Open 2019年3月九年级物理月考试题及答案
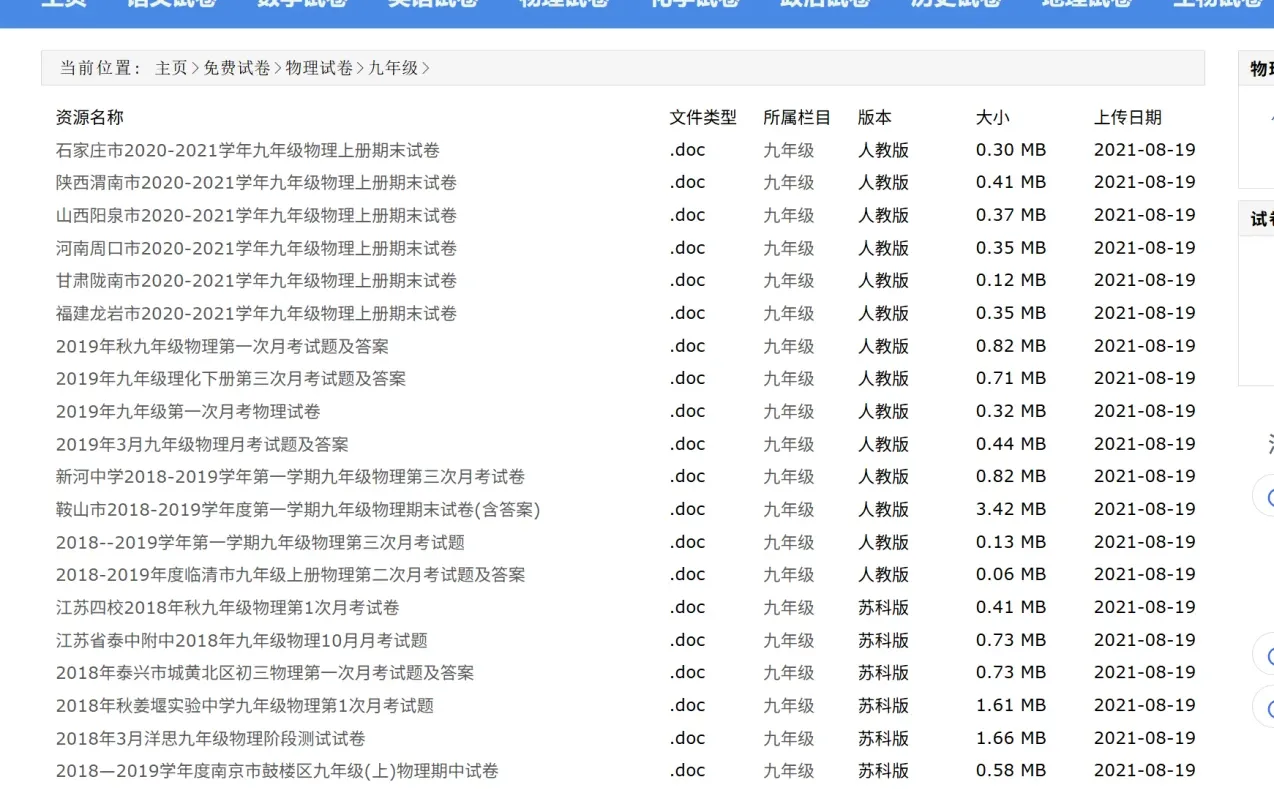The height and width of the screenshot is (789, 1274). [x=202, y=444]
